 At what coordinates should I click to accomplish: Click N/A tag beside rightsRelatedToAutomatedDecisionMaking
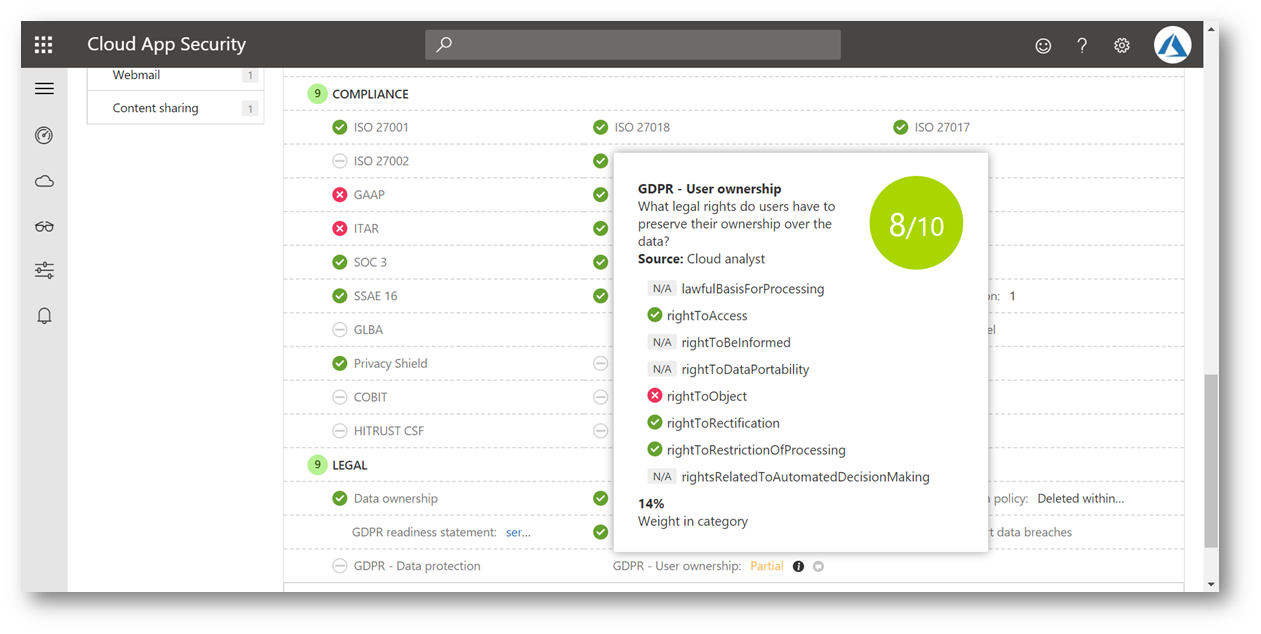pyautogui.click(x=662, y=477)
